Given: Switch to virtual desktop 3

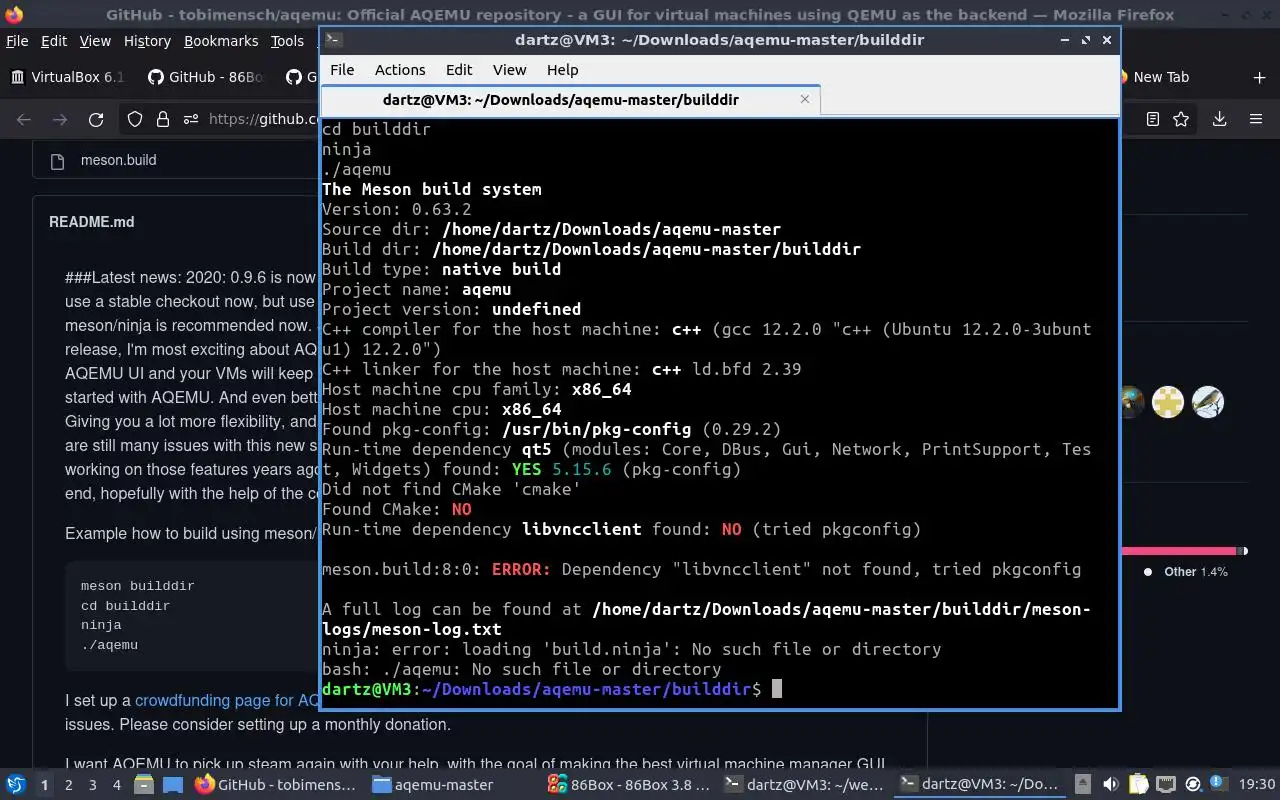Looking at the screenshot, I should tap(92, 785).
